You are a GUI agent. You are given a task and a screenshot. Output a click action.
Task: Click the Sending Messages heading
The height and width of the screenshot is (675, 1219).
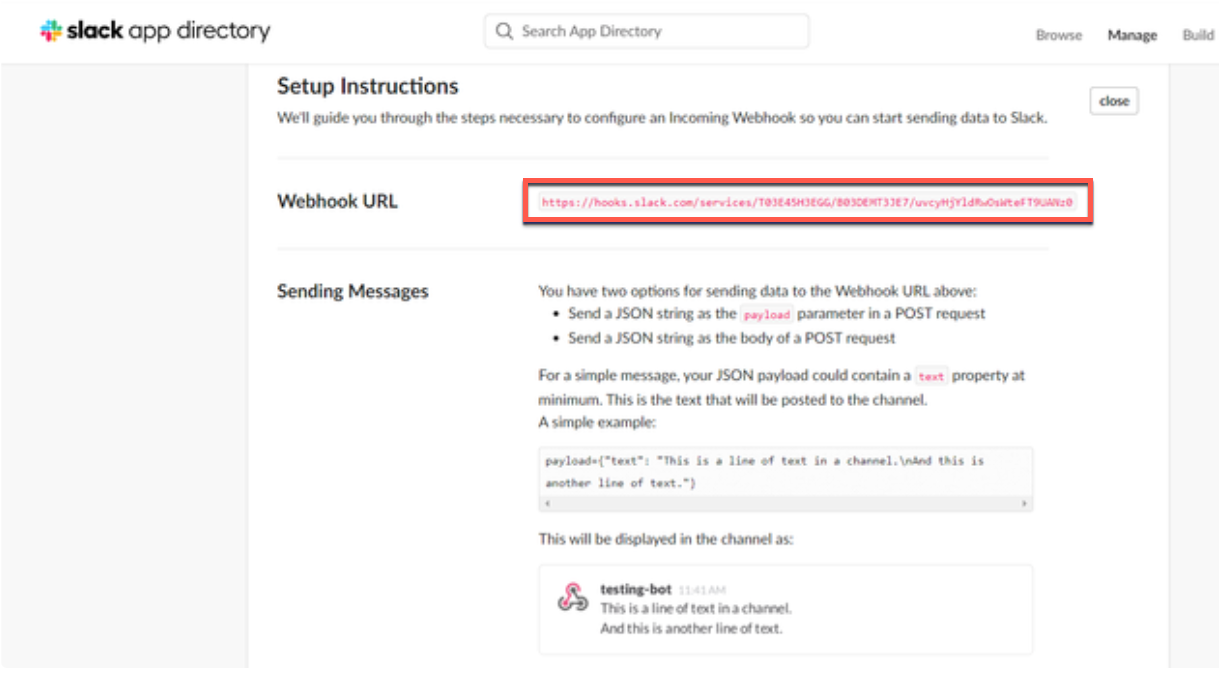coord(351,291)
